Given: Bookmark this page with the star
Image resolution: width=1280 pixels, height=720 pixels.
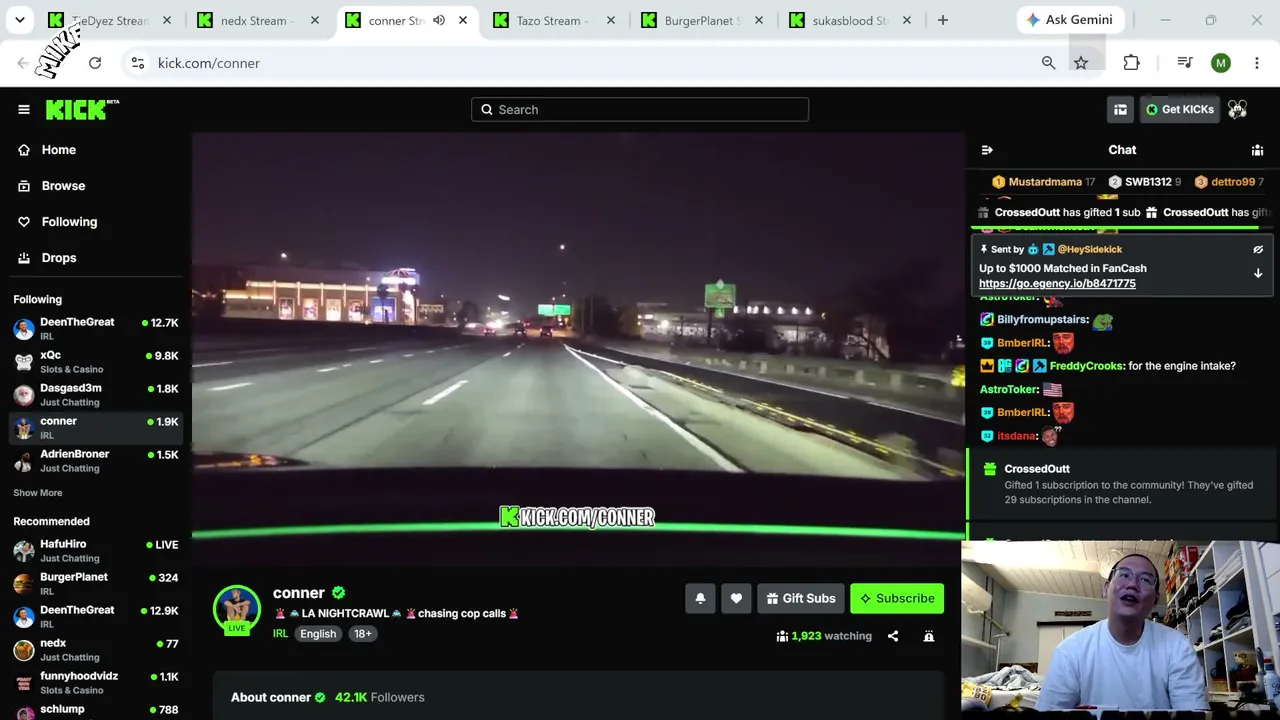Looking at the screenshot, I should point(1081,63).
